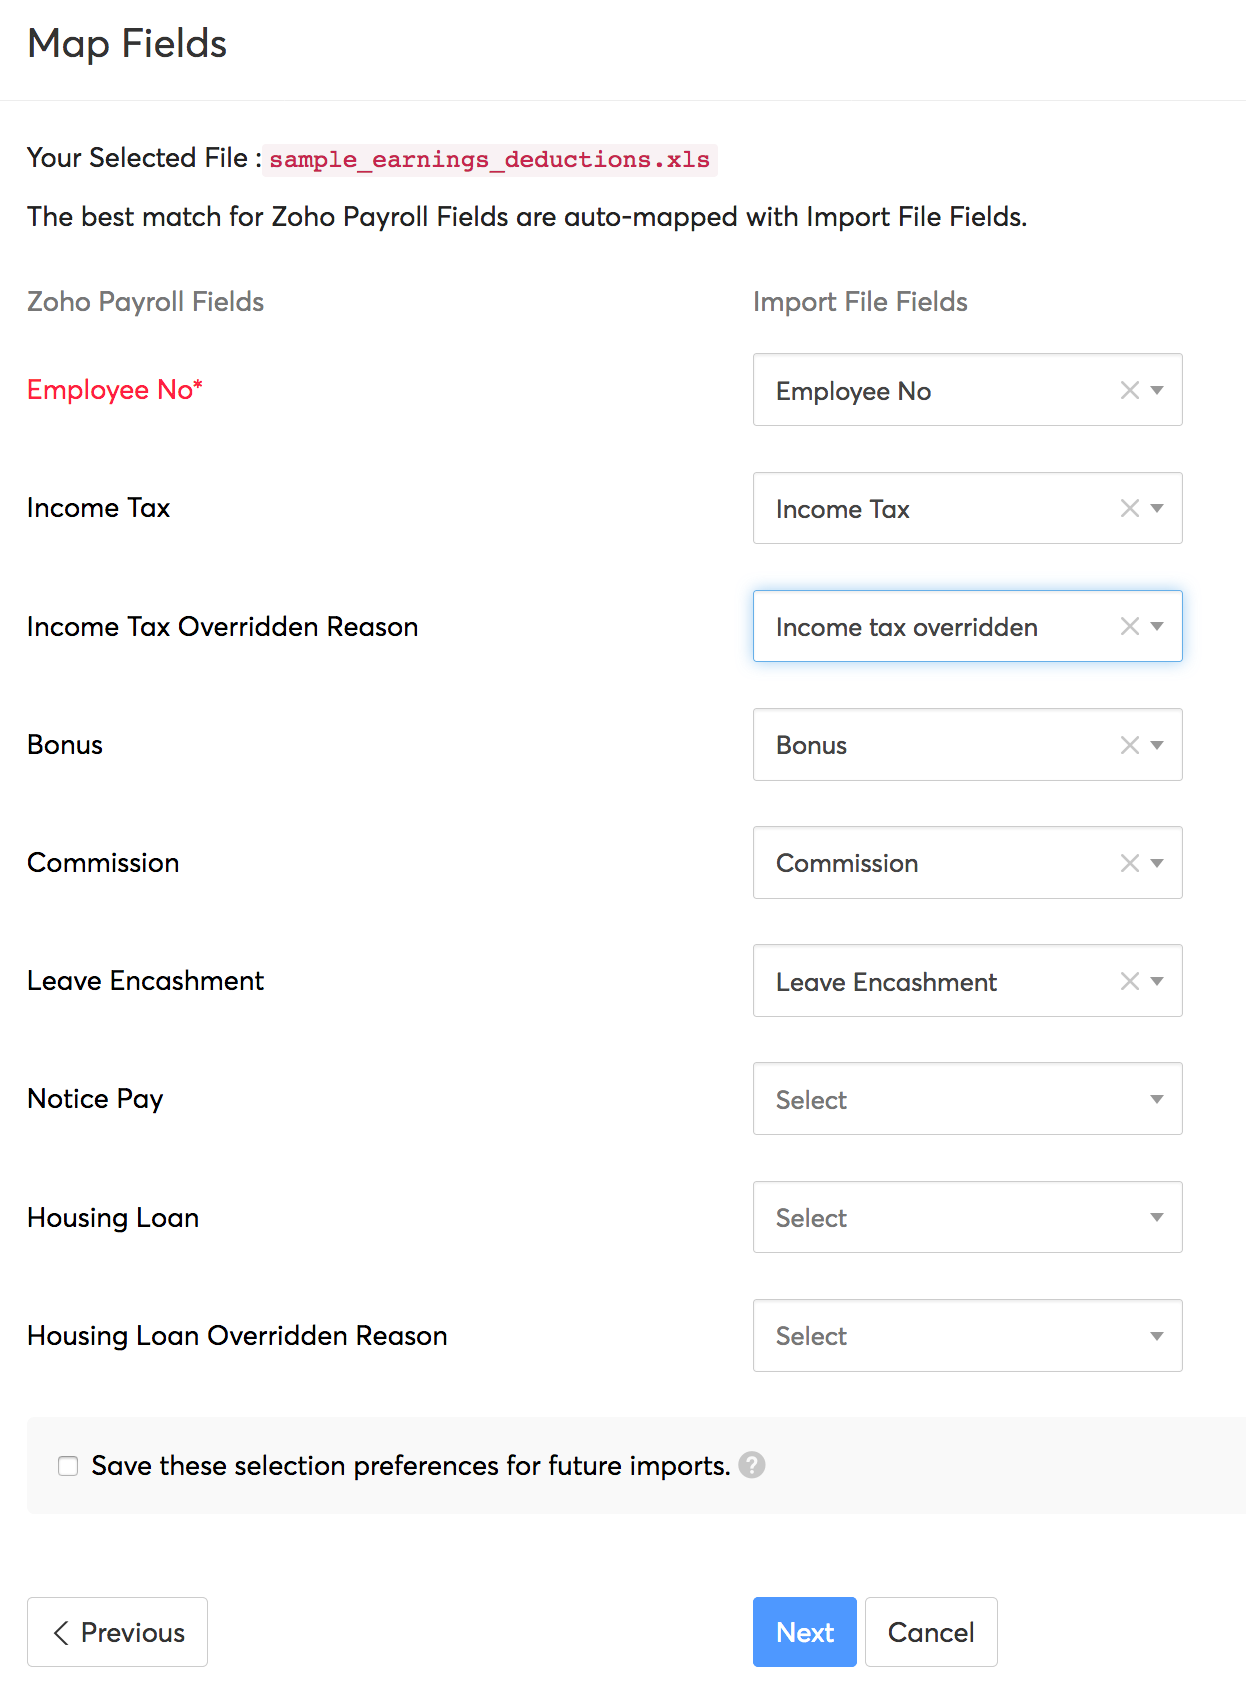Expand the Housing Loan Overridden Reason dropdown

966,1336
